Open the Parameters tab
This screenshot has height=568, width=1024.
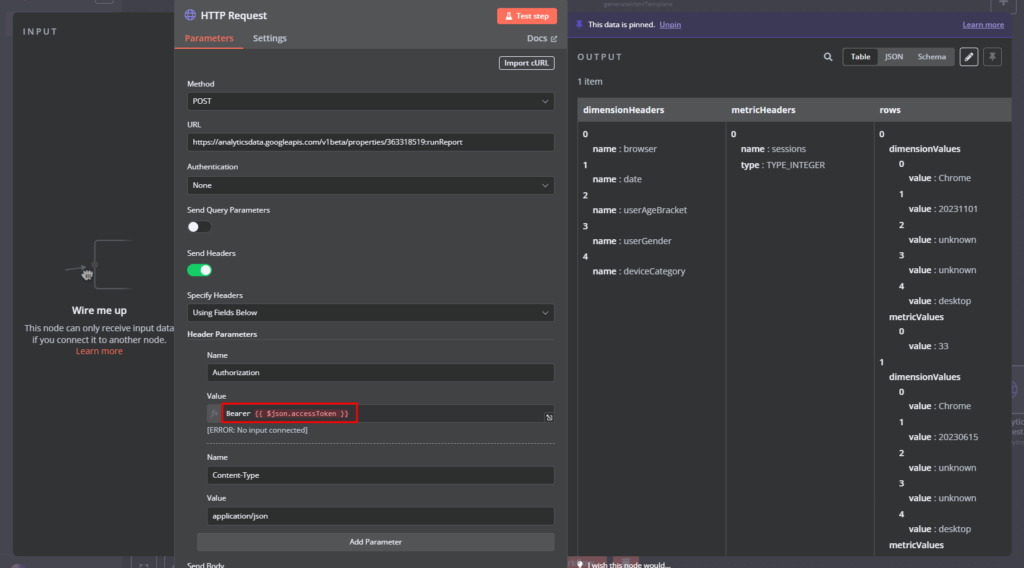[x=209, y=39]
